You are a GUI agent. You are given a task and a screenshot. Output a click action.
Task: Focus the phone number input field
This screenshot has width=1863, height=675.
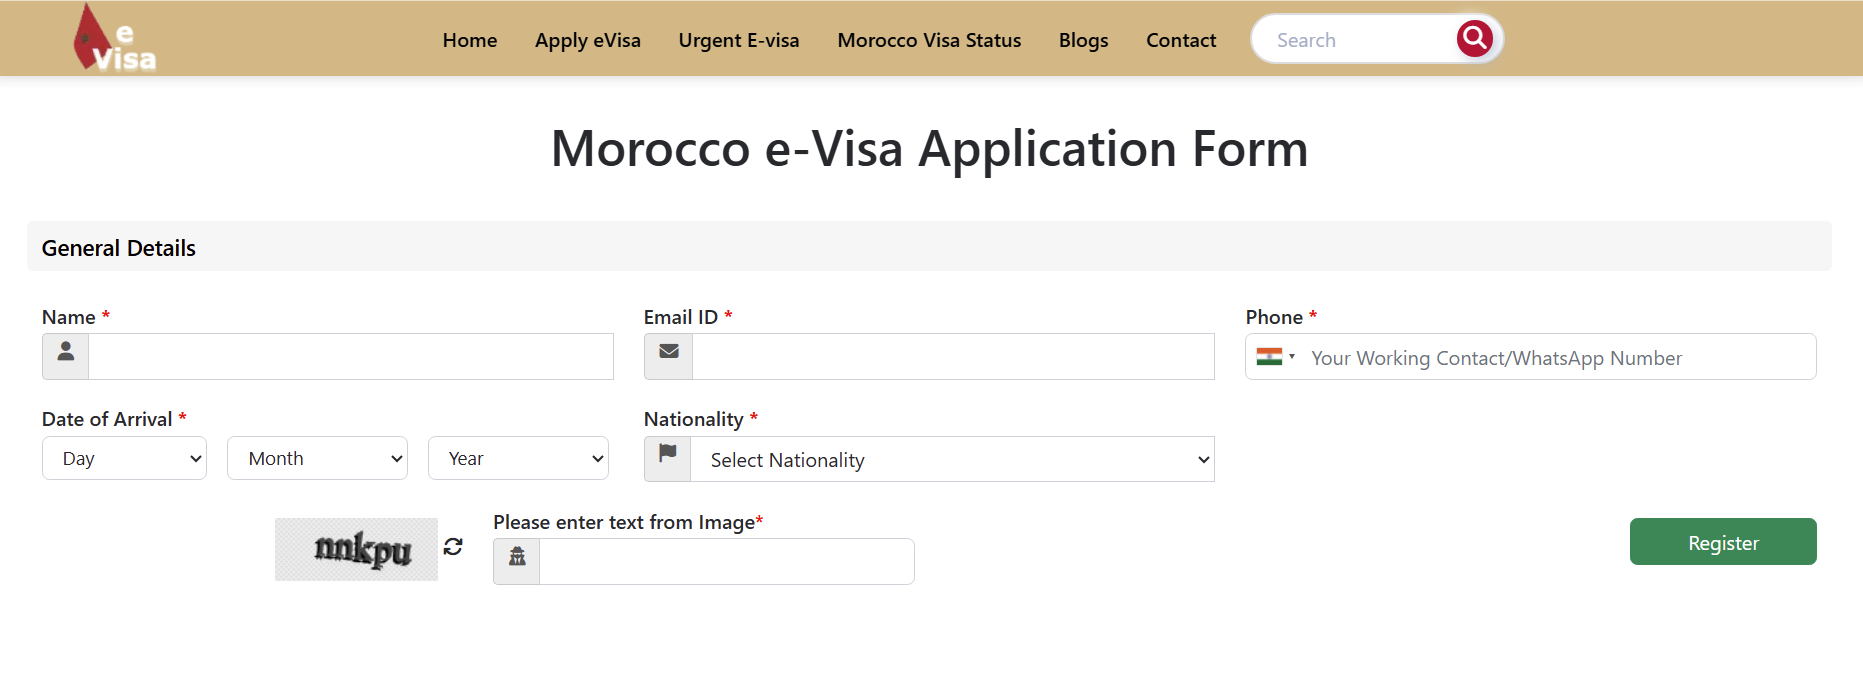(1555, 358)
